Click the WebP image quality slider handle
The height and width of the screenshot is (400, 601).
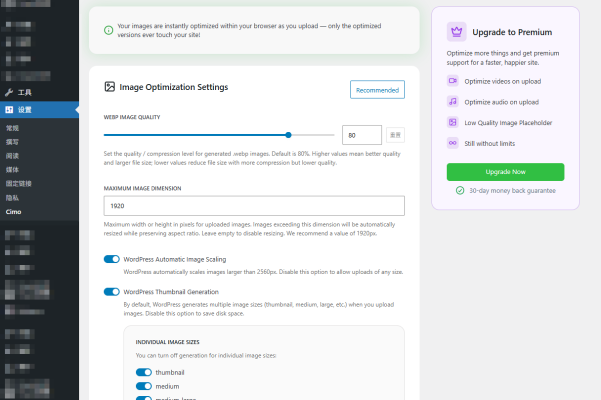click(289, 134)
